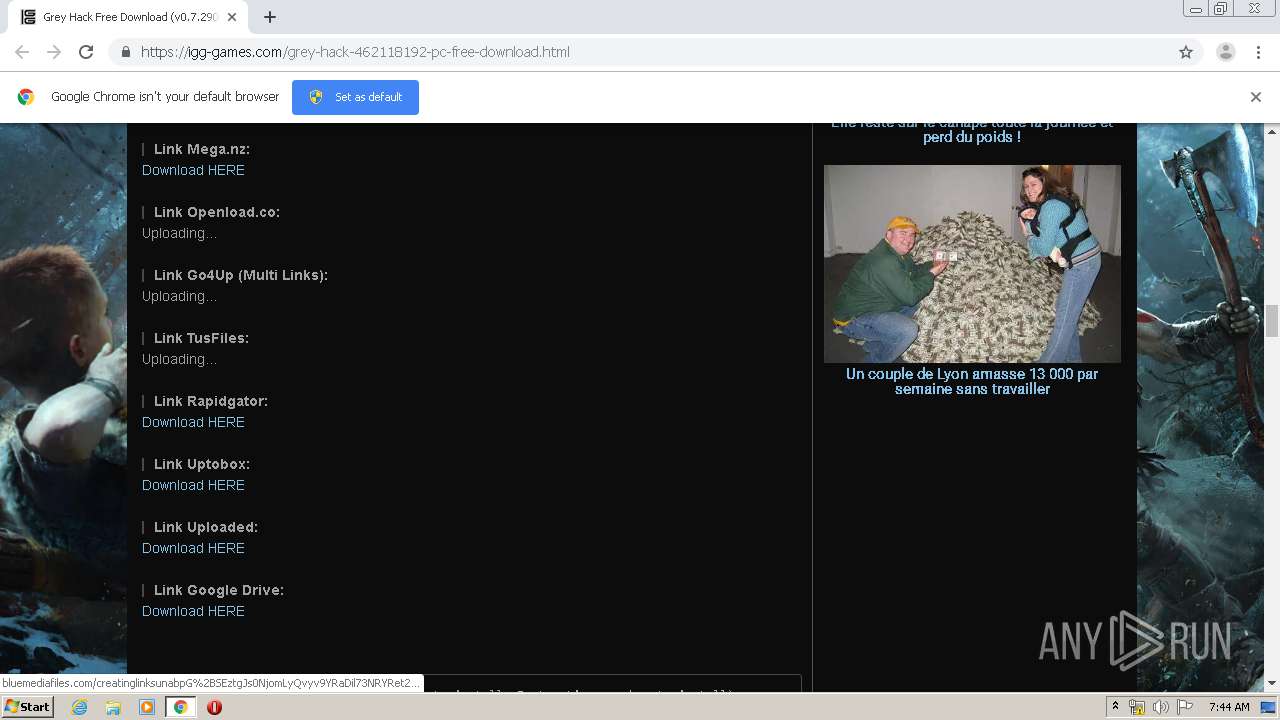Show hidden system tray icons arrow
1280x720 pixels.
pos(1115,706)
